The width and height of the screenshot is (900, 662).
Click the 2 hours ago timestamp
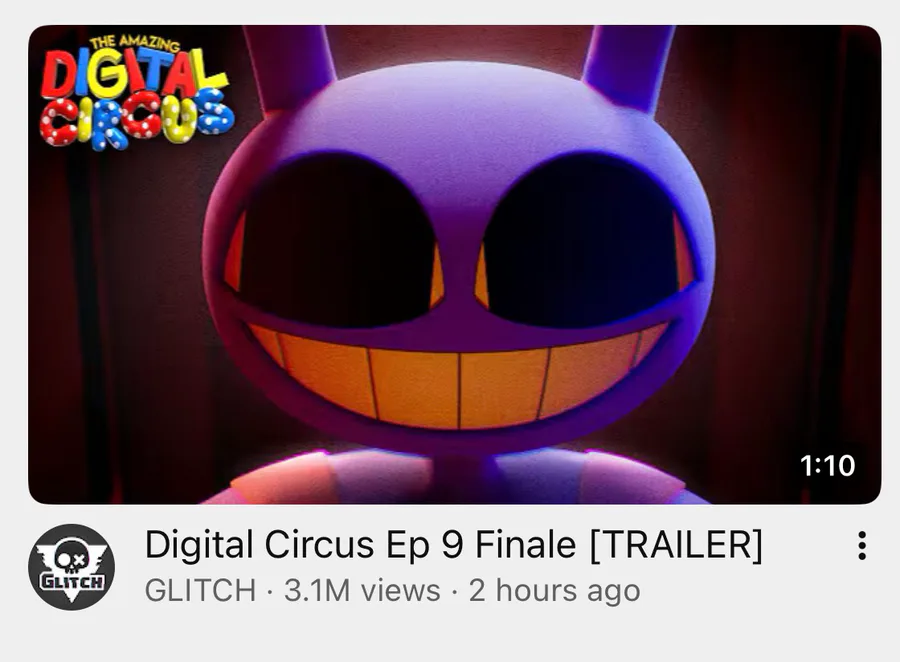[x=554, y=590]
